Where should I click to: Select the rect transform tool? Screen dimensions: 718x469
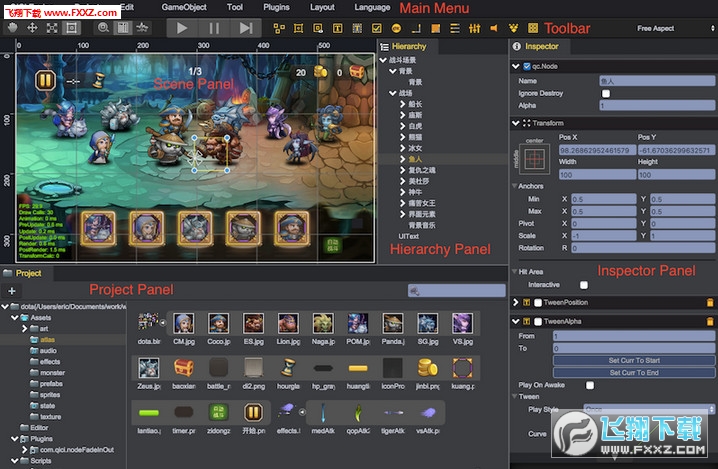(x=71, y=28)
